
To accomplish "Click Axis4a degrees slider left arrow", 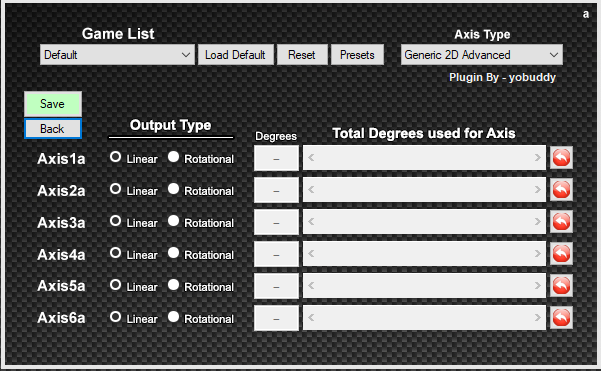I will tap(311, 253).
